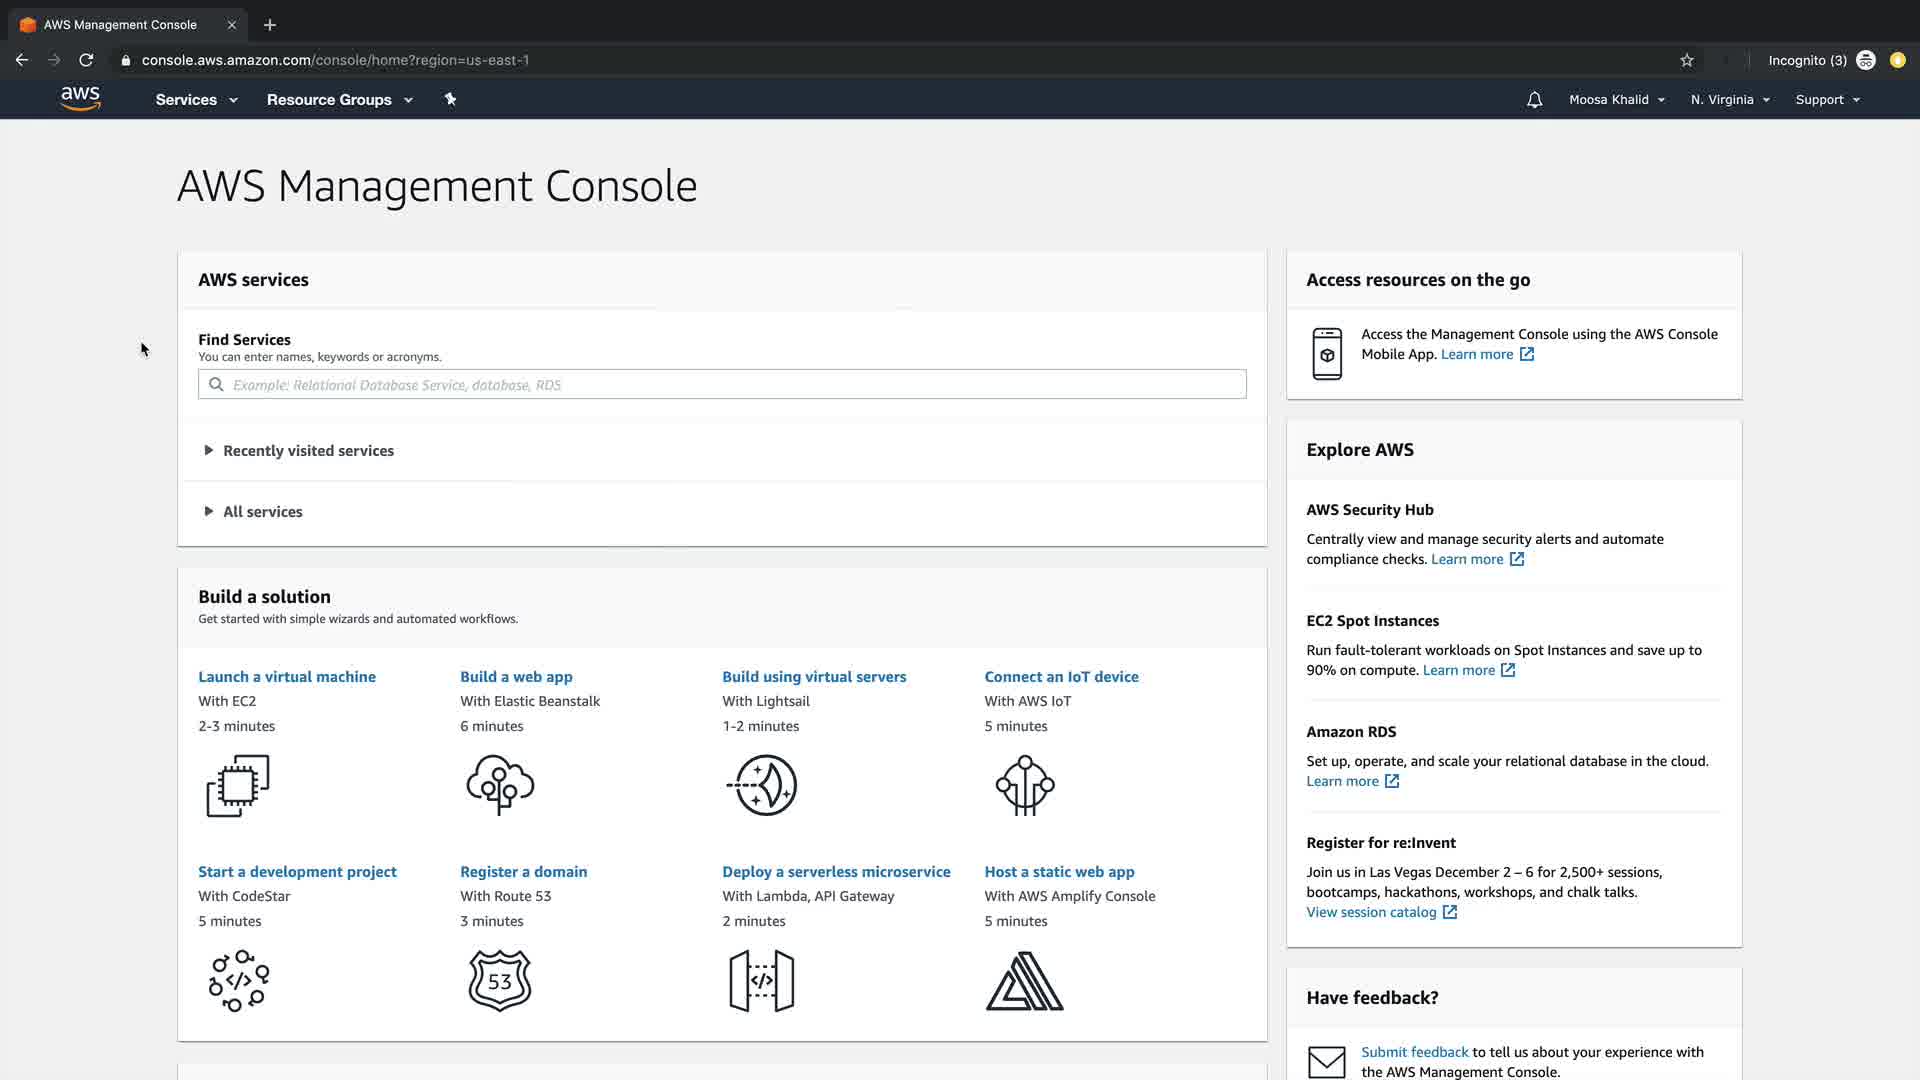Open the notifications bell icon
1920x1080 pixels.
[x=1534, y=100]
